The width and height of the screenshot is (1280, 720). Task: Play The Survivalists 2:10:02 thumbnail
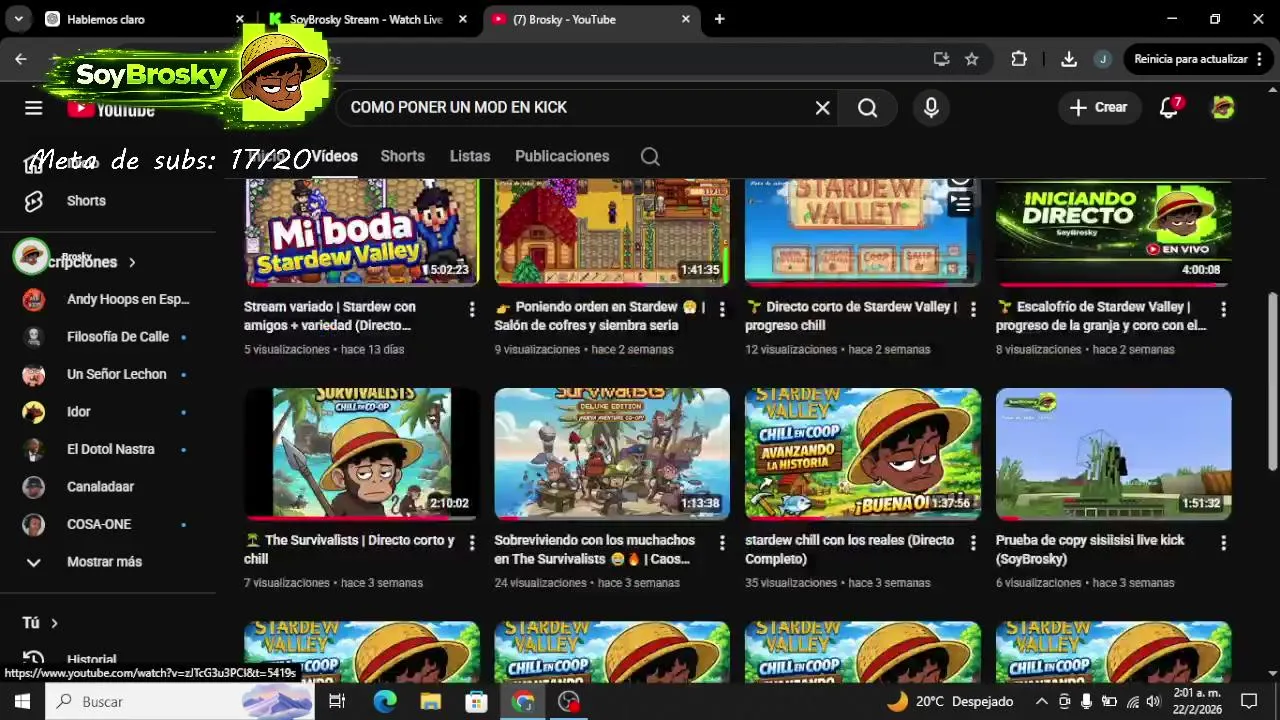tap(362, 454)
